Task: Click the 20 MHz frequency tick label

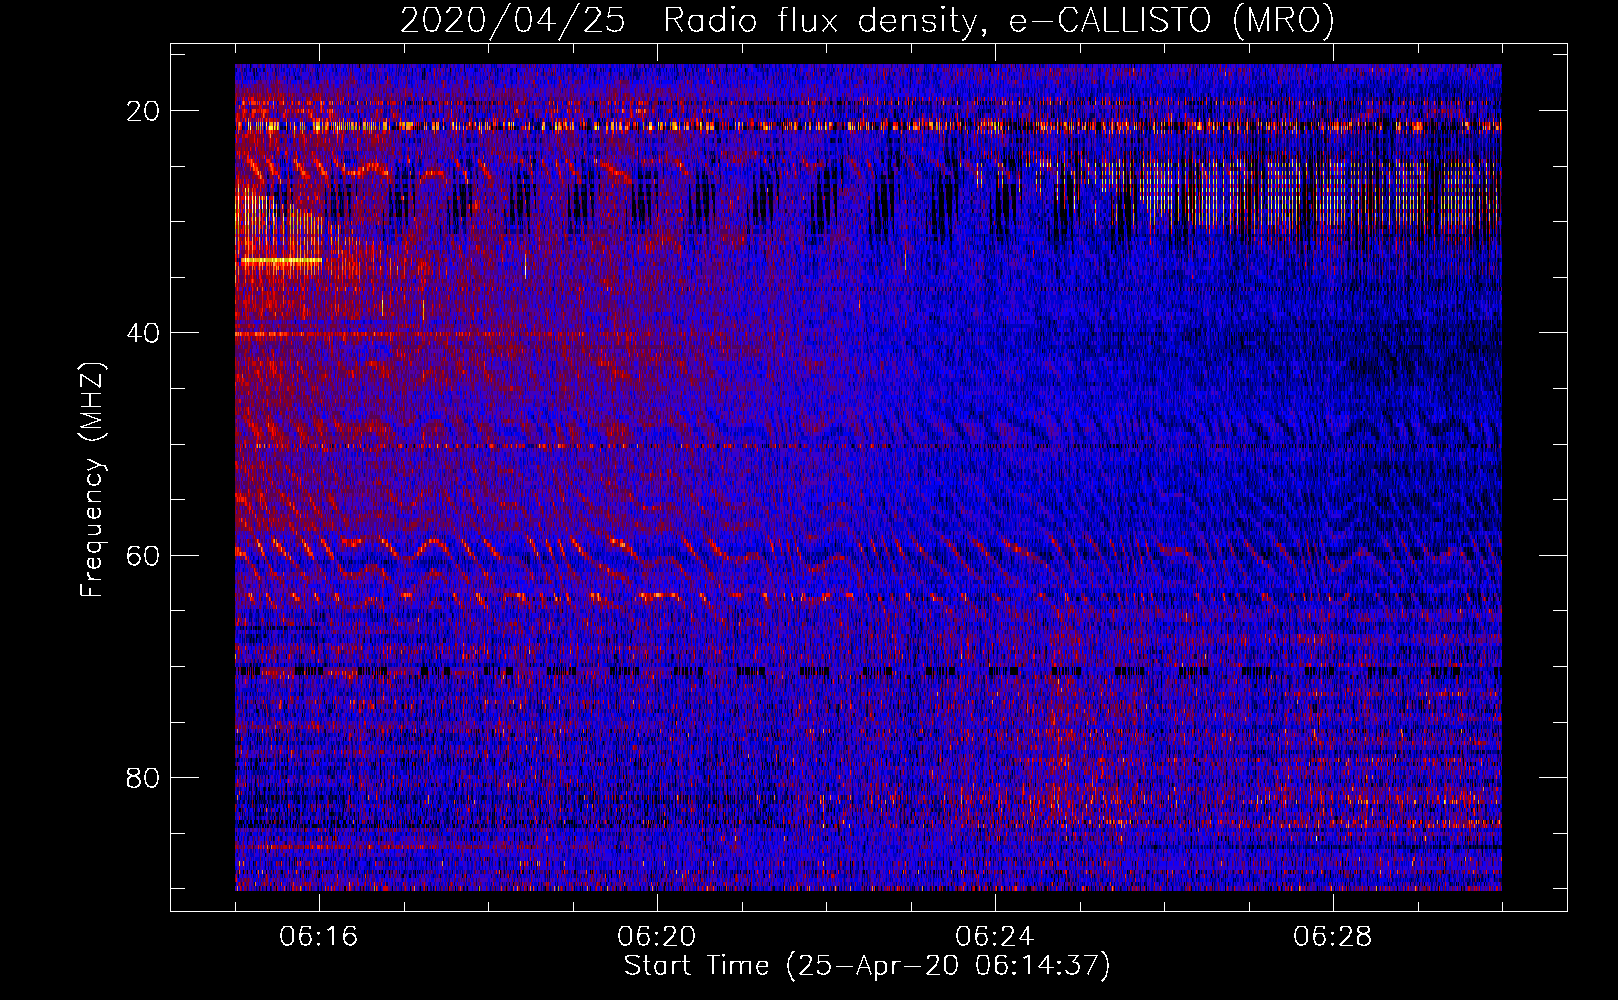Action: click(x=144, y=111)
